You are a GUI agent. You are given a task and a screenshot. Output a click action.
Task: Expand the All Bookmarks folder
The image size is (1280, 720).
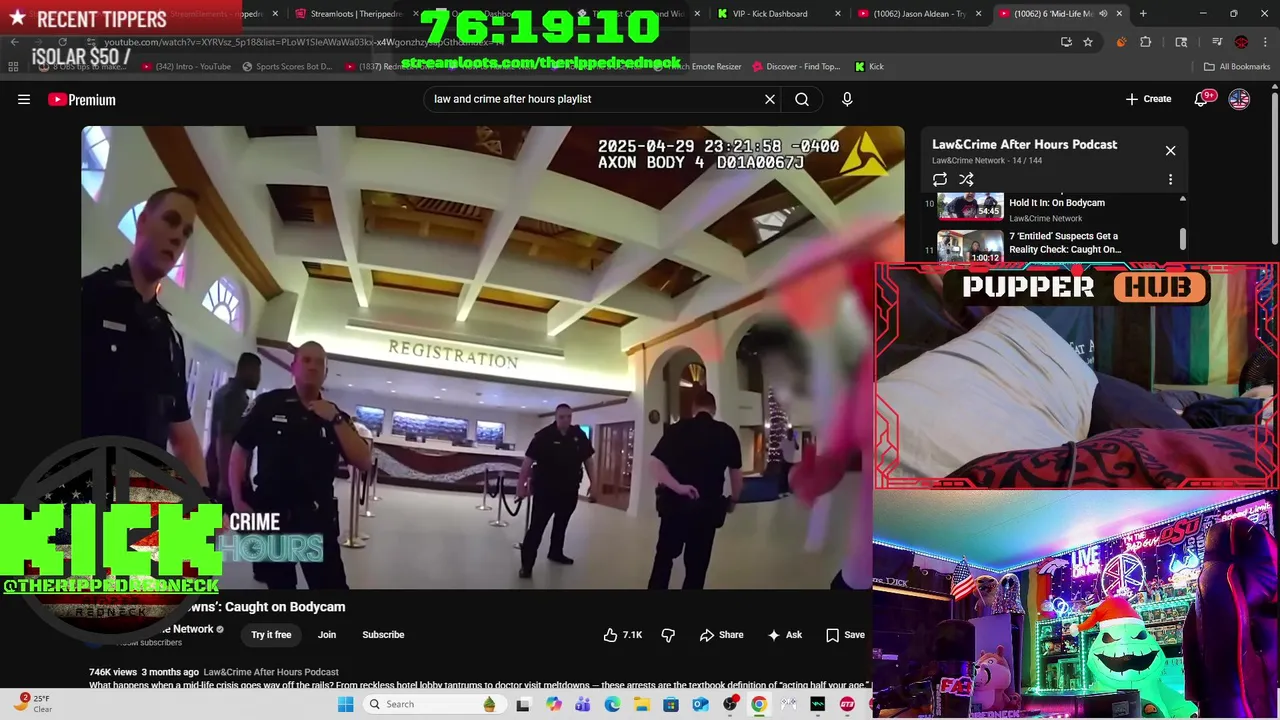point(1237,67)
